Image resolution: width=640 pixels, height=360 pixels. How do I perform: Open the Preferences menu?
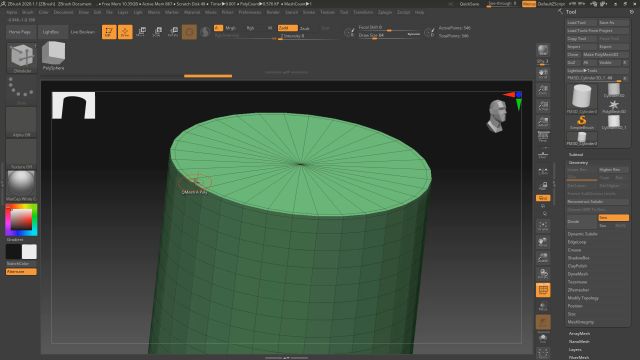click(250, 12)
